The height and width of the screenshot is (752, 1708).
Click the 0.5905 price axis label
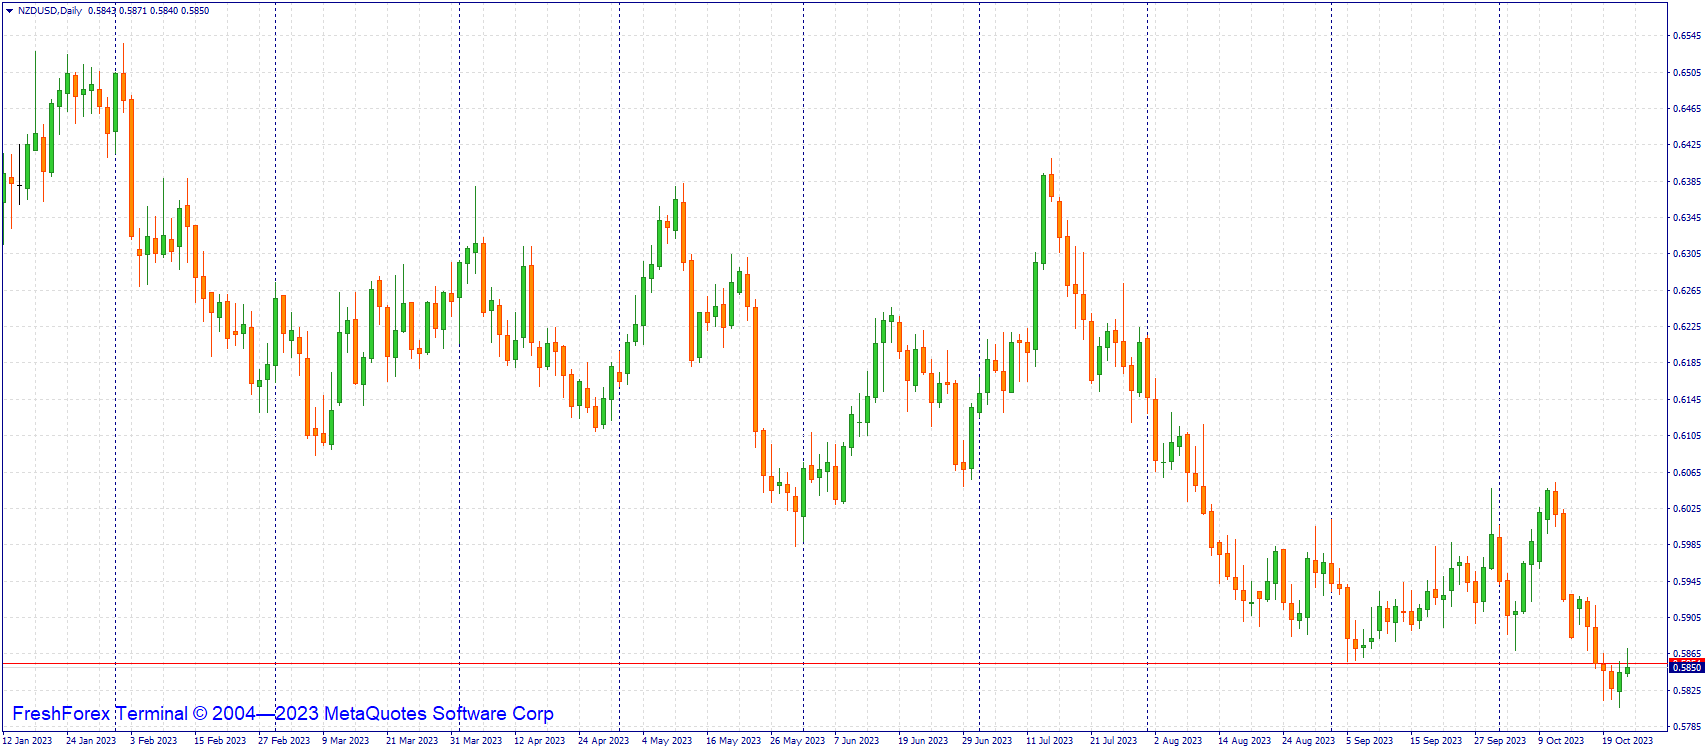click(1688, 617)
